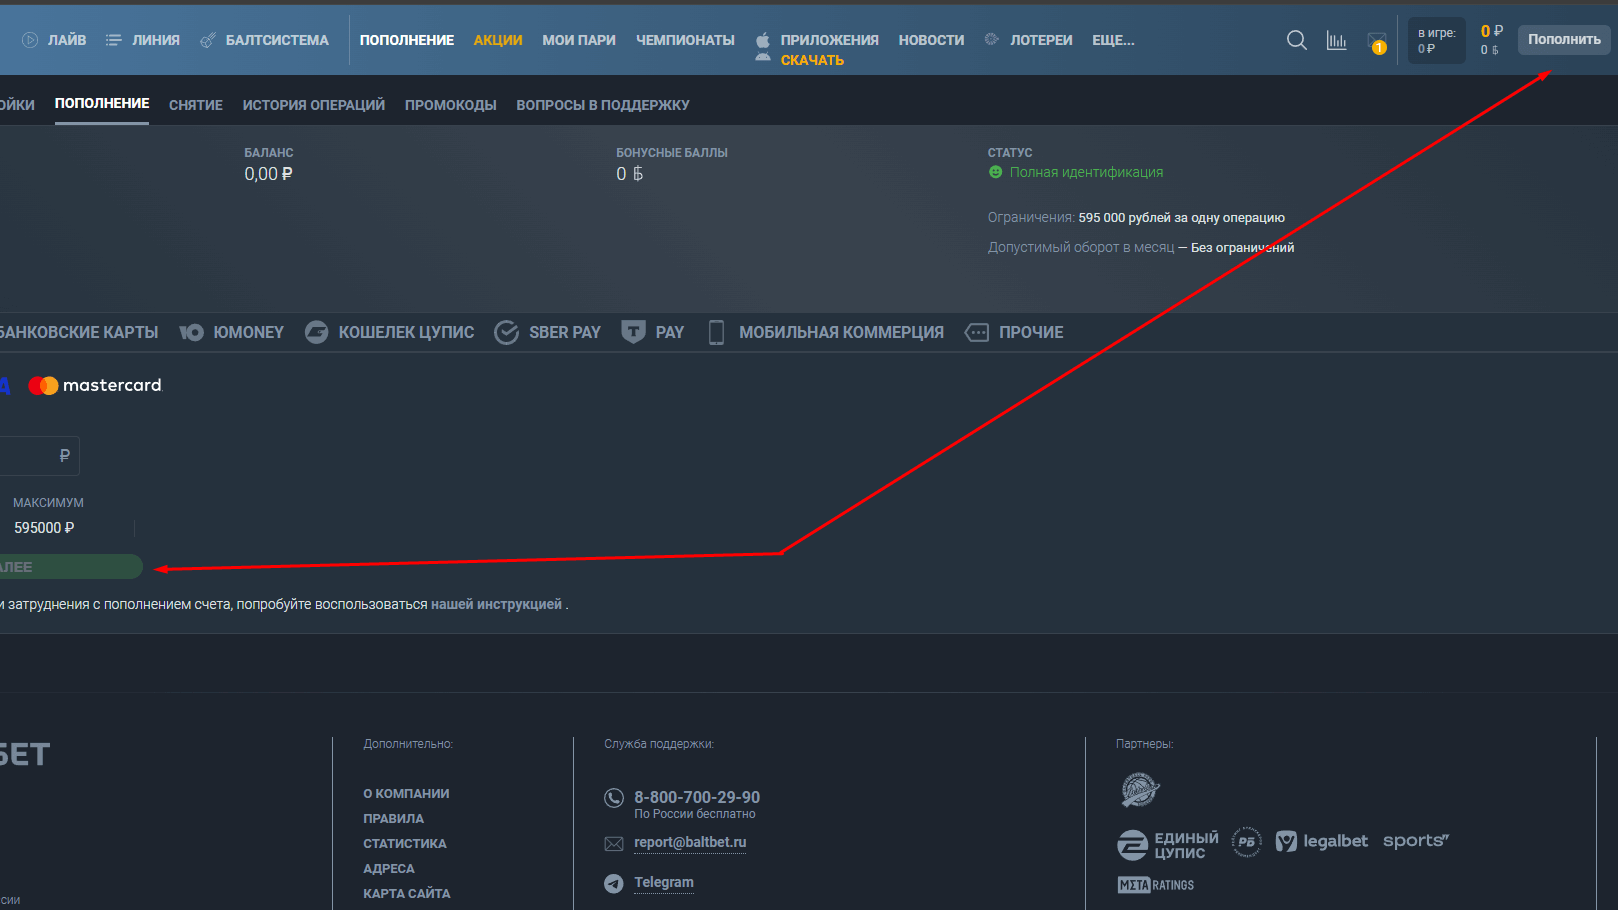Click the report@baltbet.ru email link

690,842
